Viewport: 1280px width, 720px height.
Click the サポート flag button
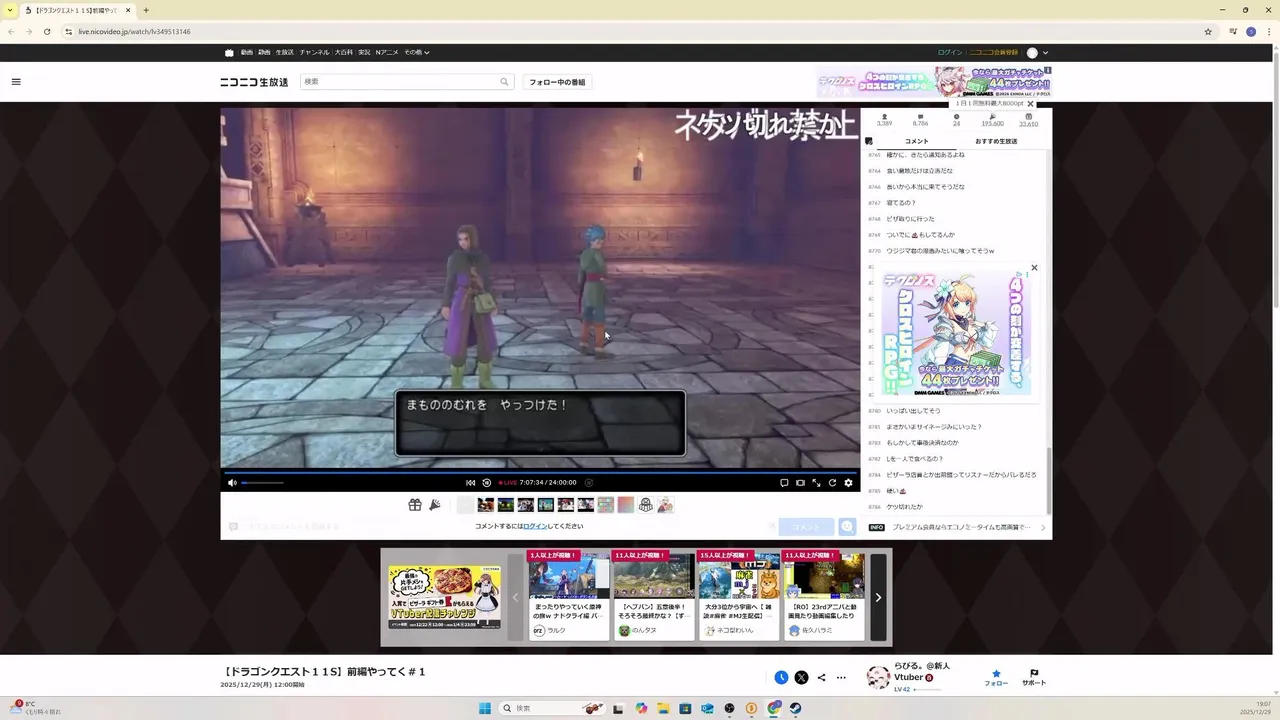pos(1034,677)
